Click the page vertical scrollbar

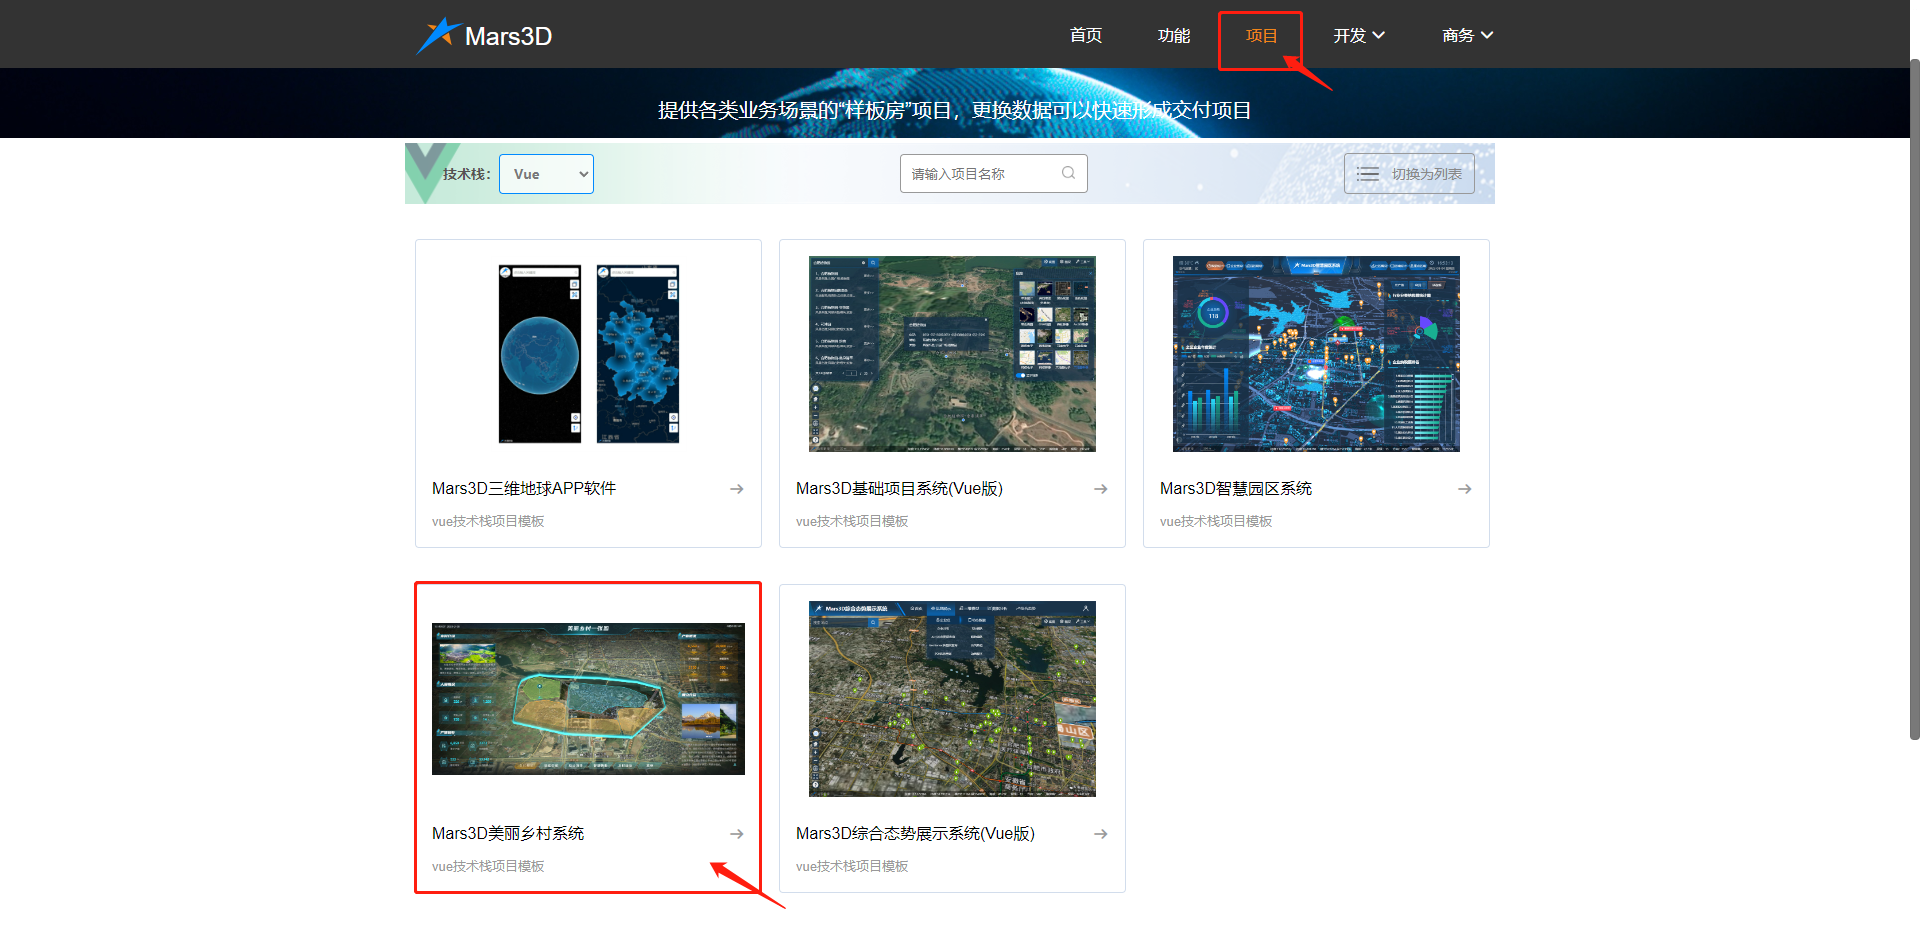[x=1914, y=400]
